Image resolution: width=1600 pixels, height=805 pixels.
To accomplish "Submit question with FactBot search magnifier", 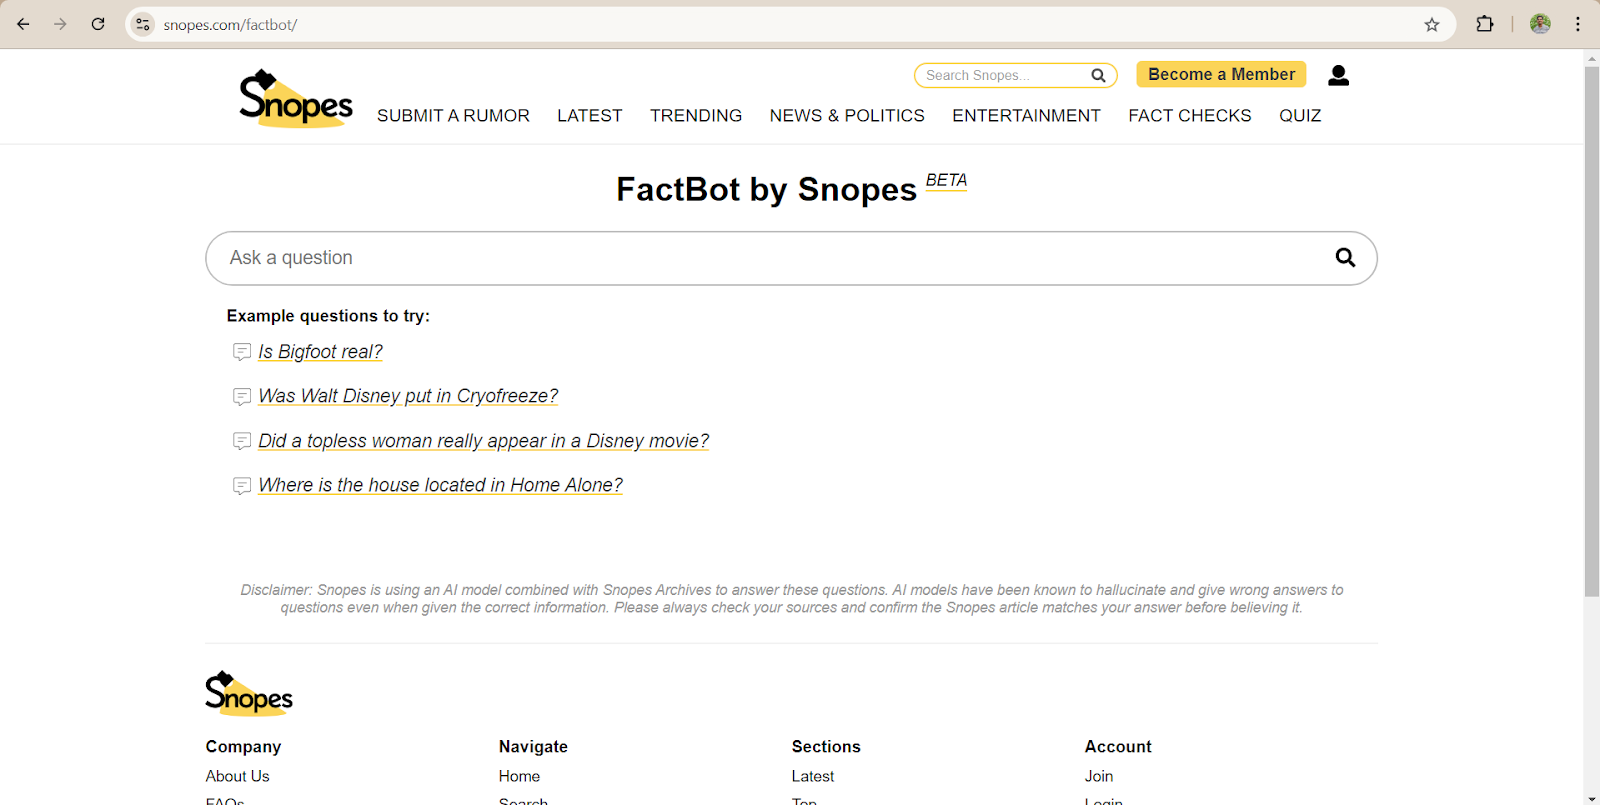I will click(1346, 258).
